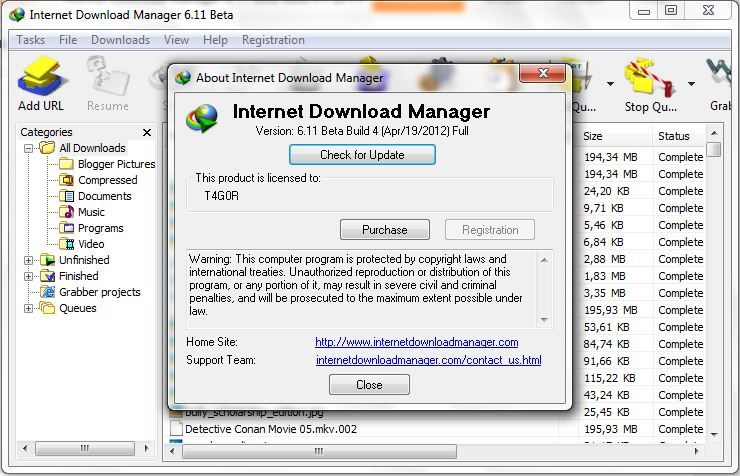Close the Categories panel
The width and height of the screenshot is (740, 476).
[147, 133]
